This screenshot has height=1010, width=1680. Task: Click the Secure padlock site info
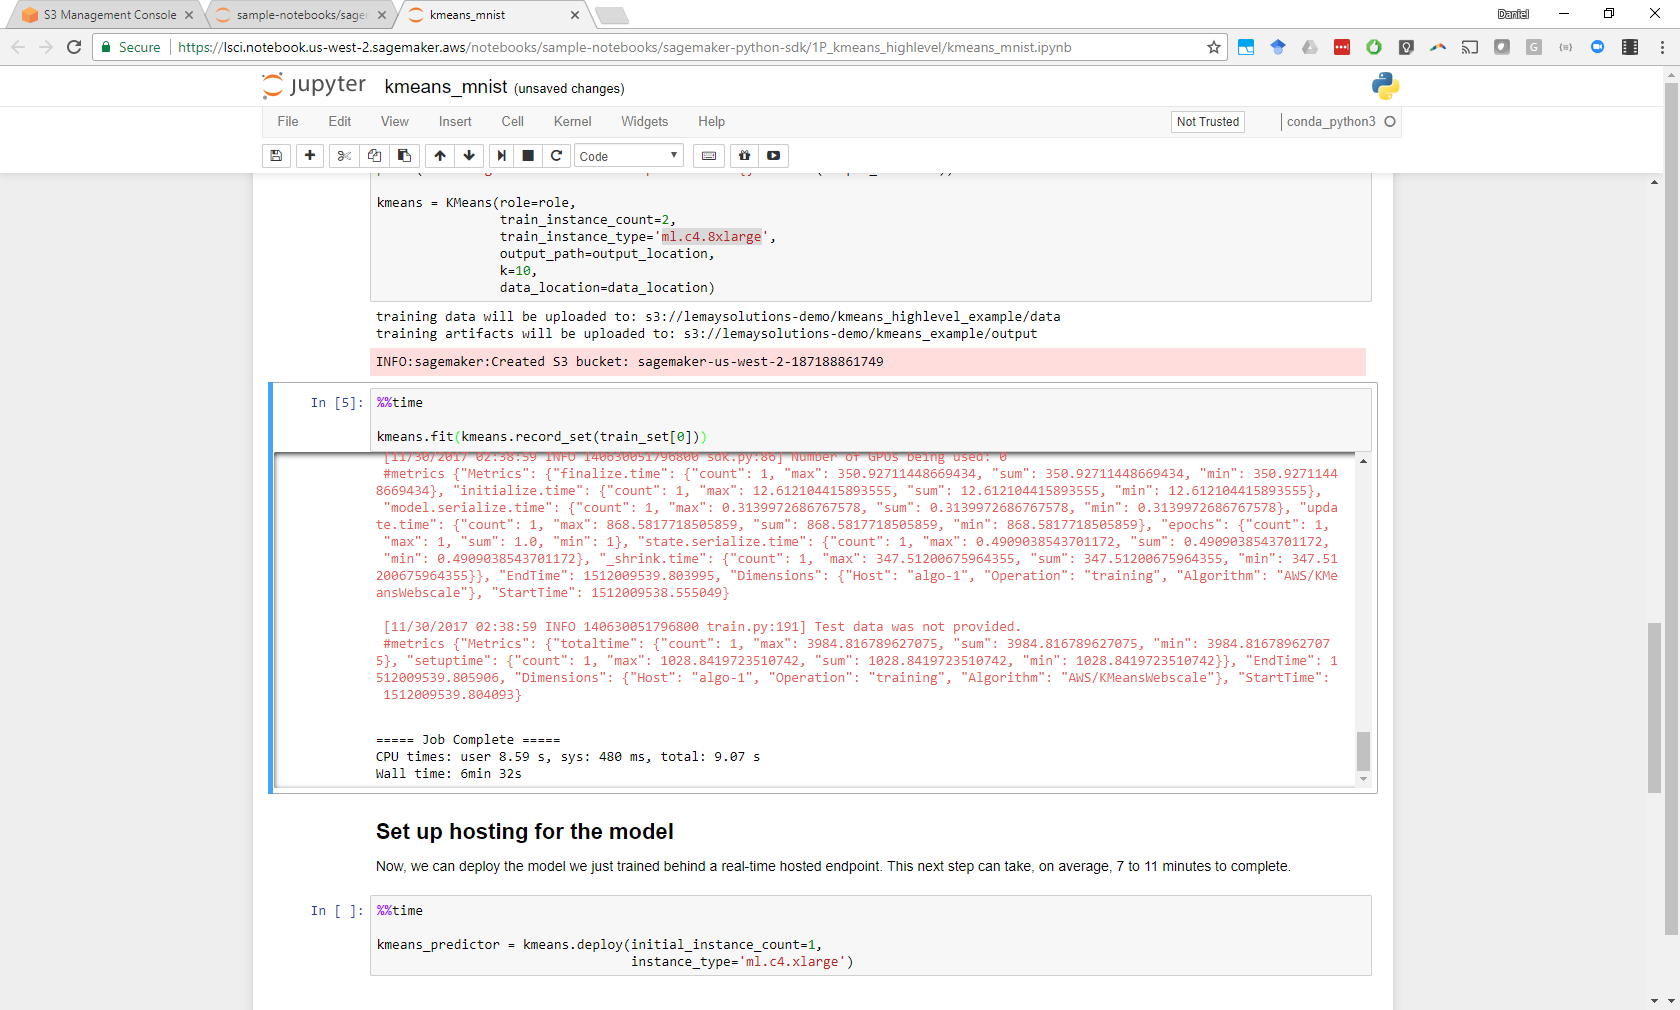[131, 47]
